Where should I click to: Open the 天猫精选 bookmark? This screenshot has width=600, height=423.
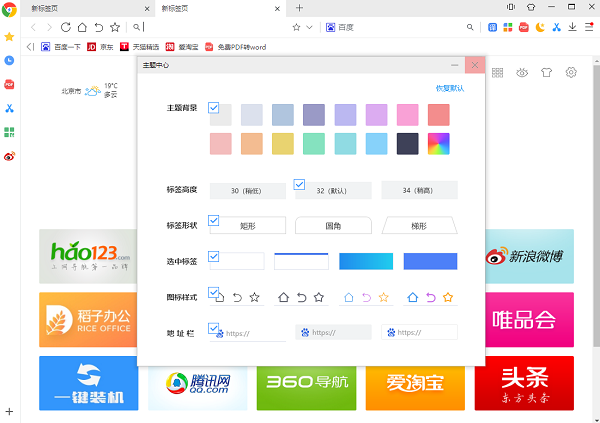click(139, 46)
